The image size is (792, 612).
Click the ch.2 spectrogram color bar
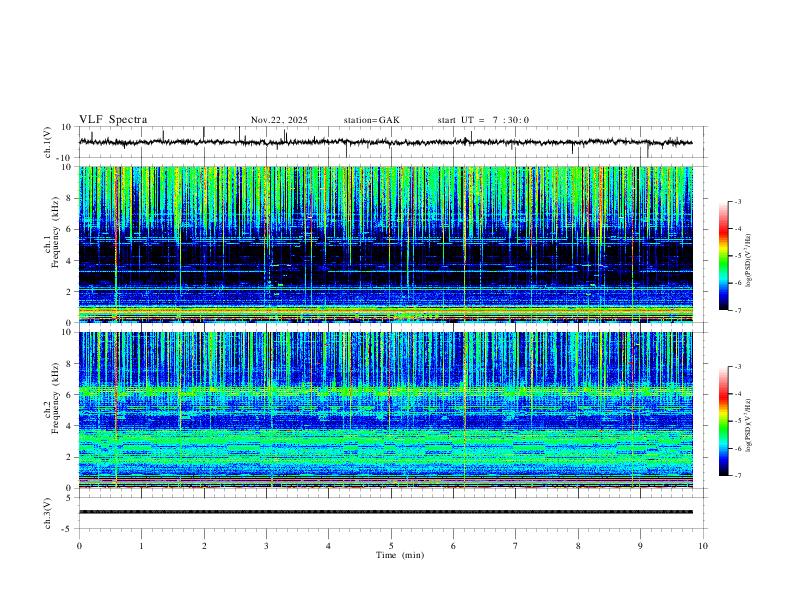click(723, 421)
